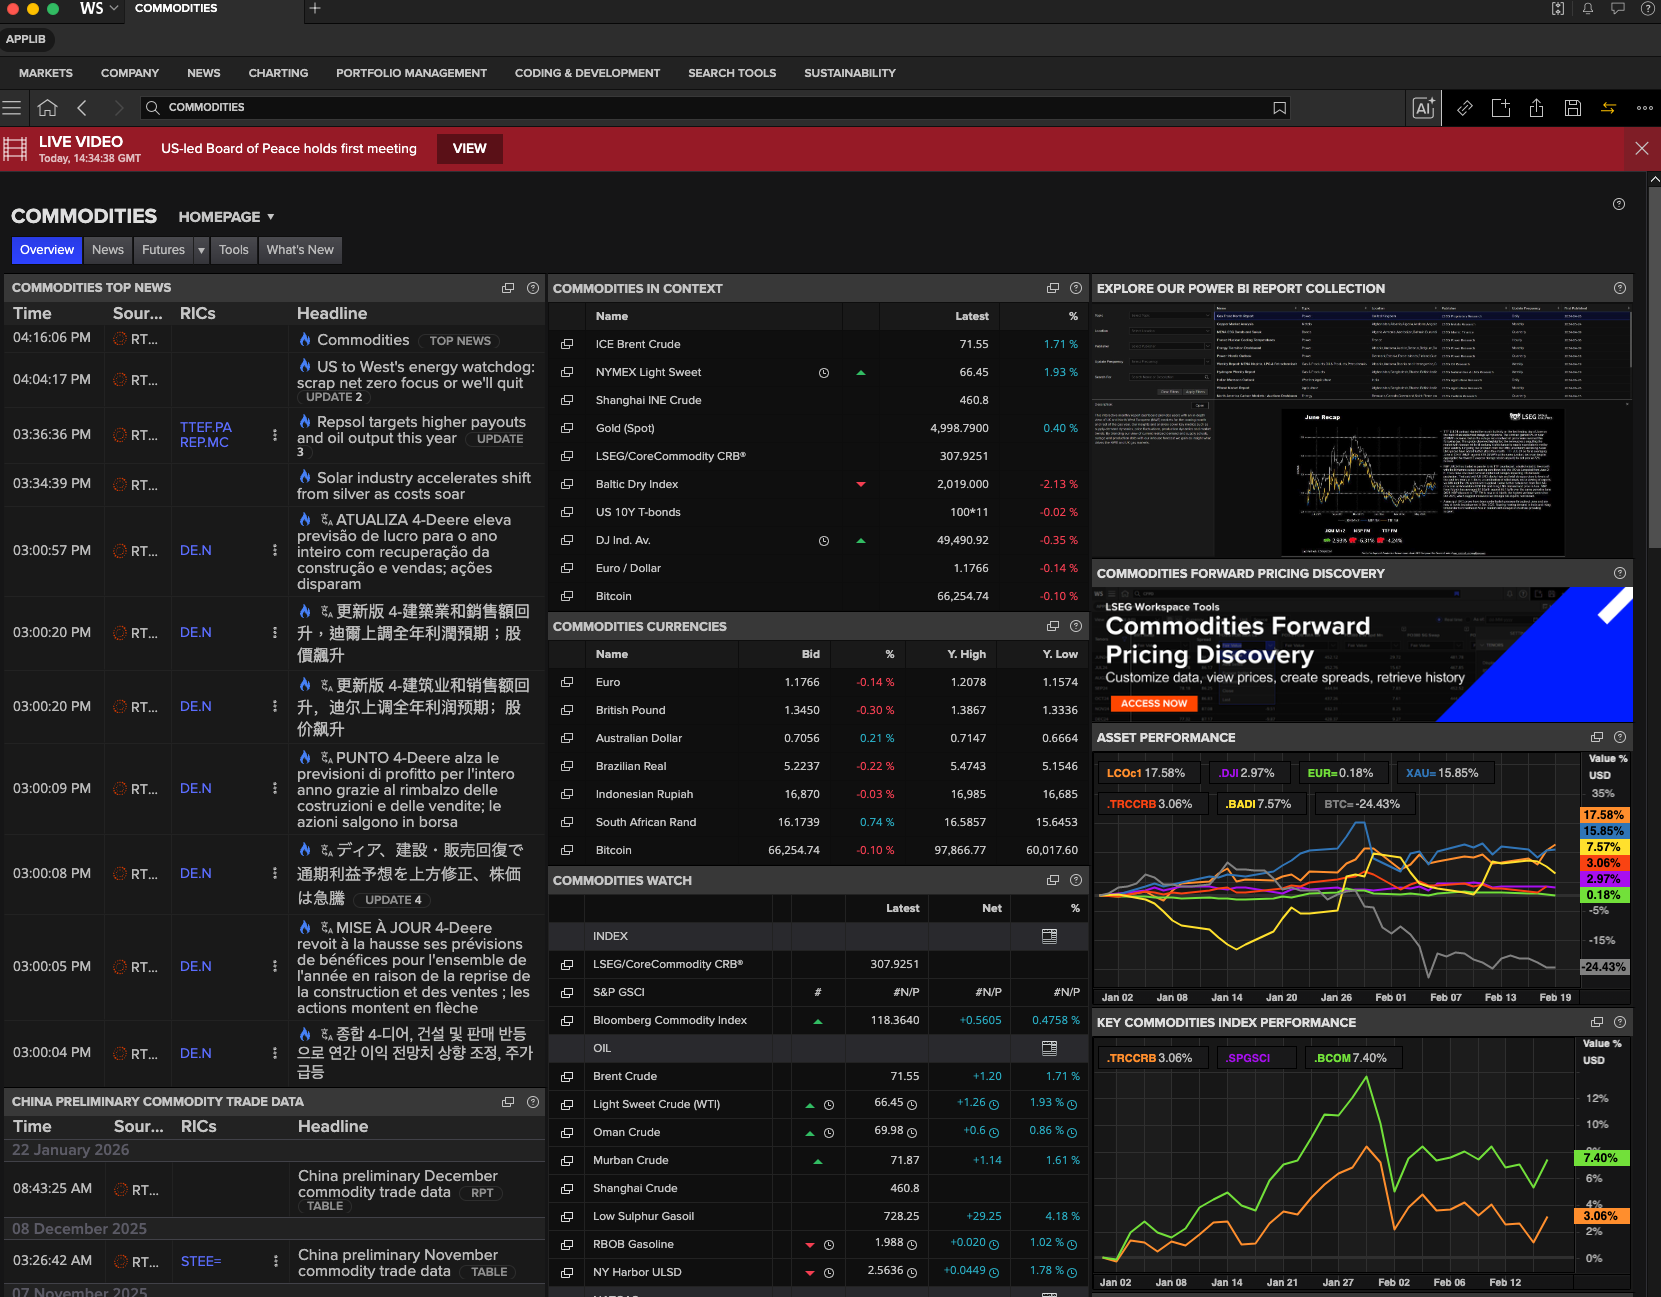The image size is (1661, 1297).
Task: Click the save disk icon in toolbar
Action: (x=1573, y=108)
